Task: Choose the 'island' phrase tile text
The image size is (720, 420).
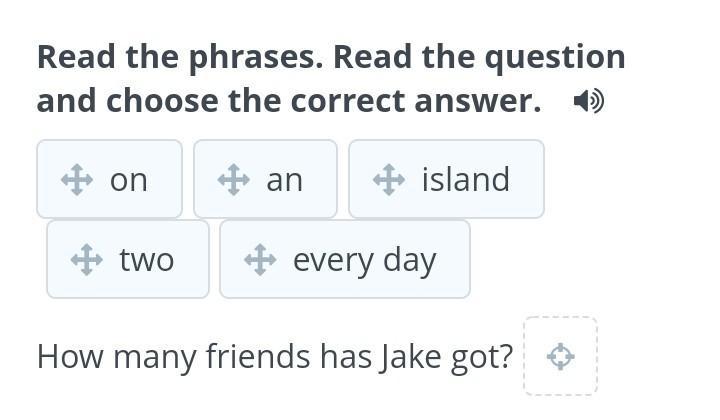Action: click(x=465, y=180)
